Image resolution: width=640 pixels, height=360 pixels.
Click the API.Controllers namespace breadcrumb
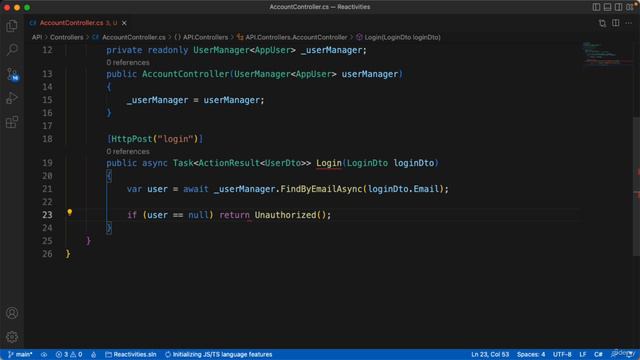pos(201,37)
